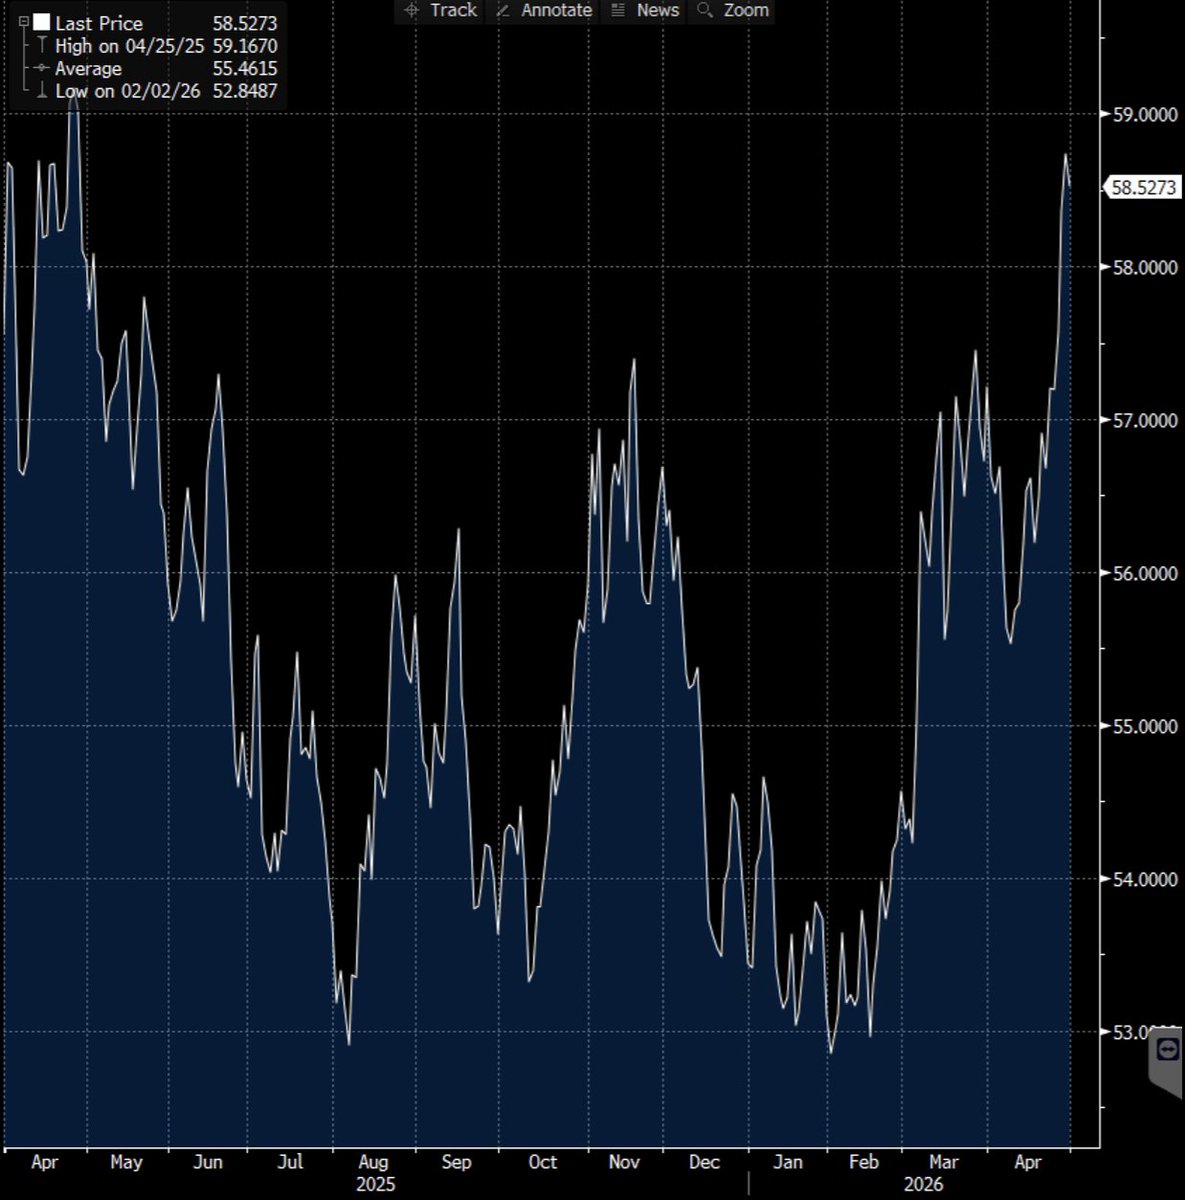This screenshot has height=1200, width=1185.
Task: Click the Apr label at the axis start
Action: click(44, 1162)
